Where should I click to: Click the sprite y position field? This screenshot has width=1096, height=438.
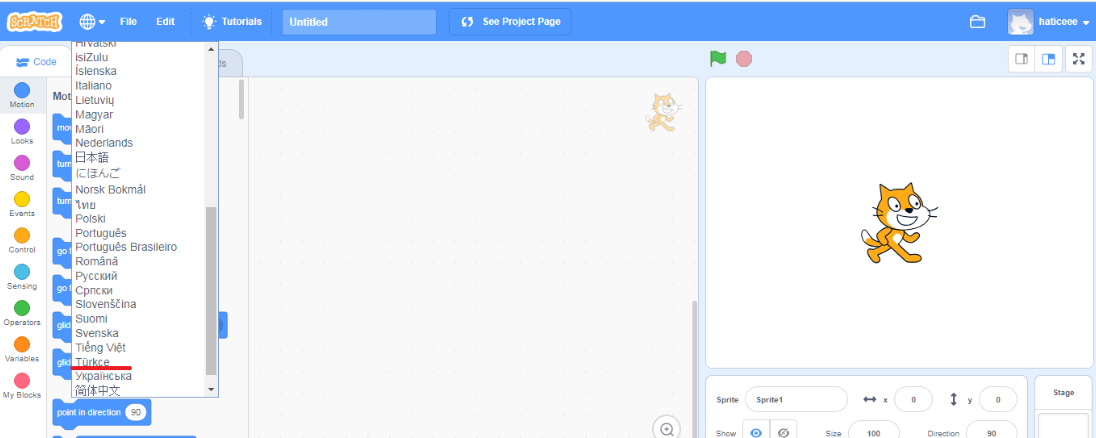pyautogui.click(x=997, y=400)
